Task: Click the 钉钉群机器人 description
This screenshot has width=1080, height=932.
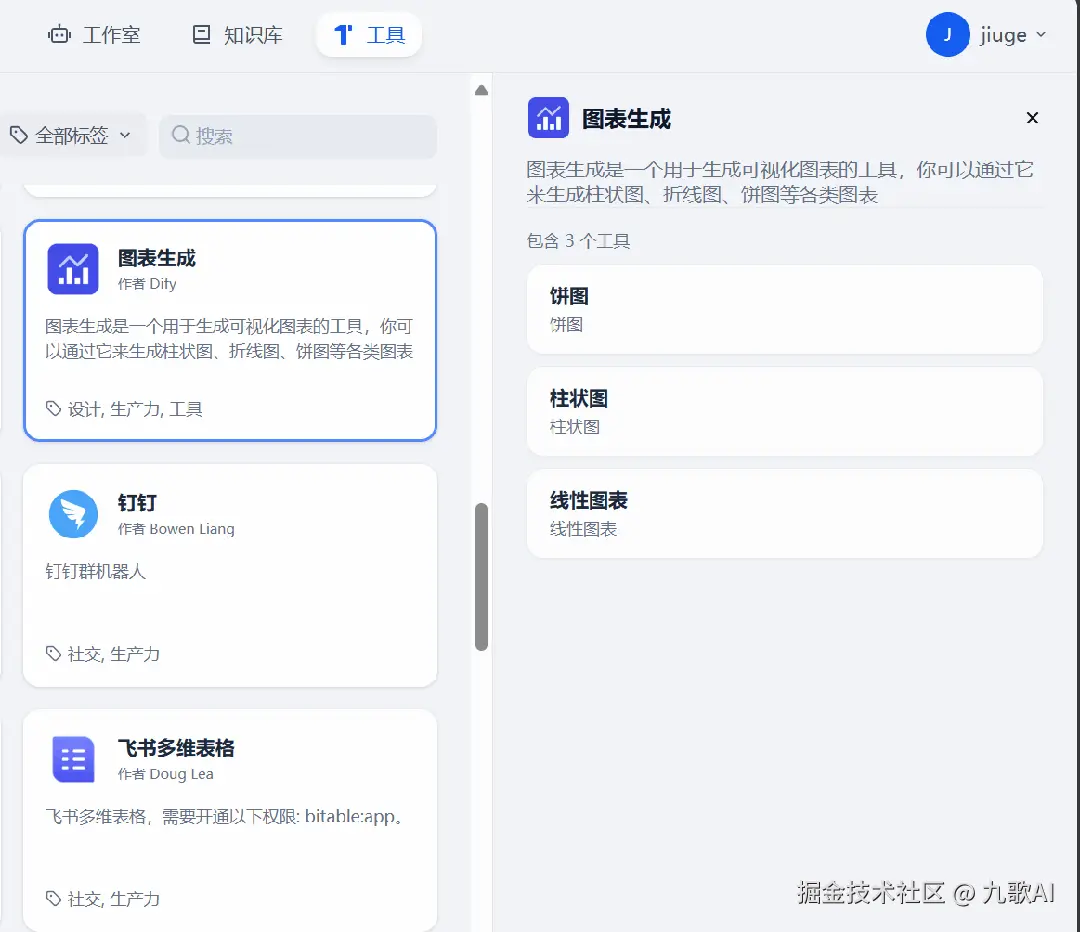Action: pos(96,571)
